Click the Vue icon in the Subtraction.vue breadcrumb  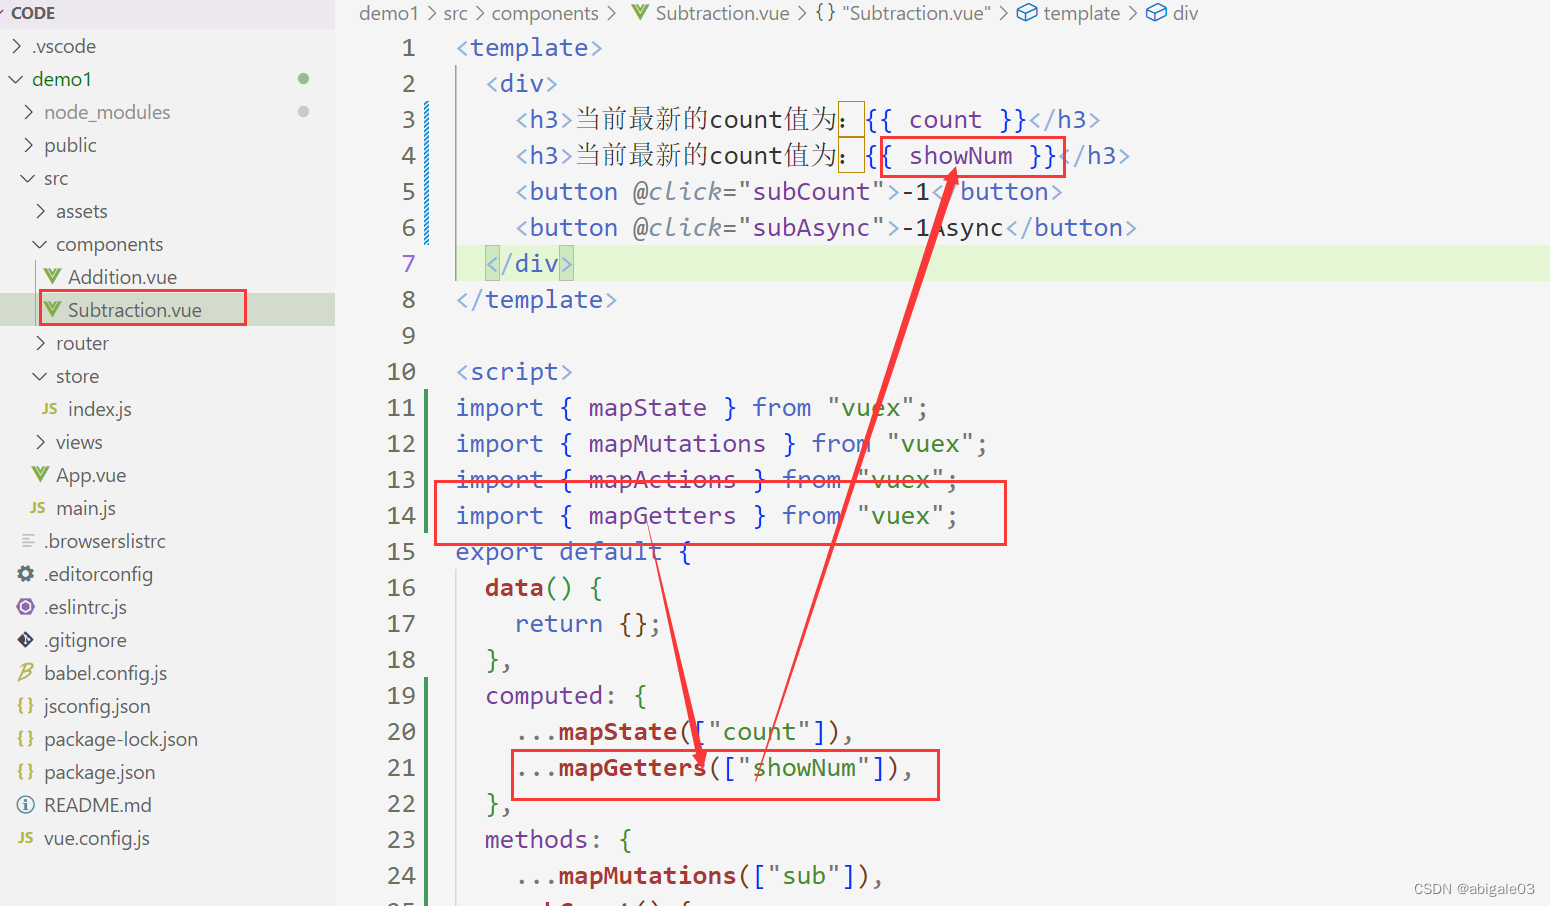point(639,13)
